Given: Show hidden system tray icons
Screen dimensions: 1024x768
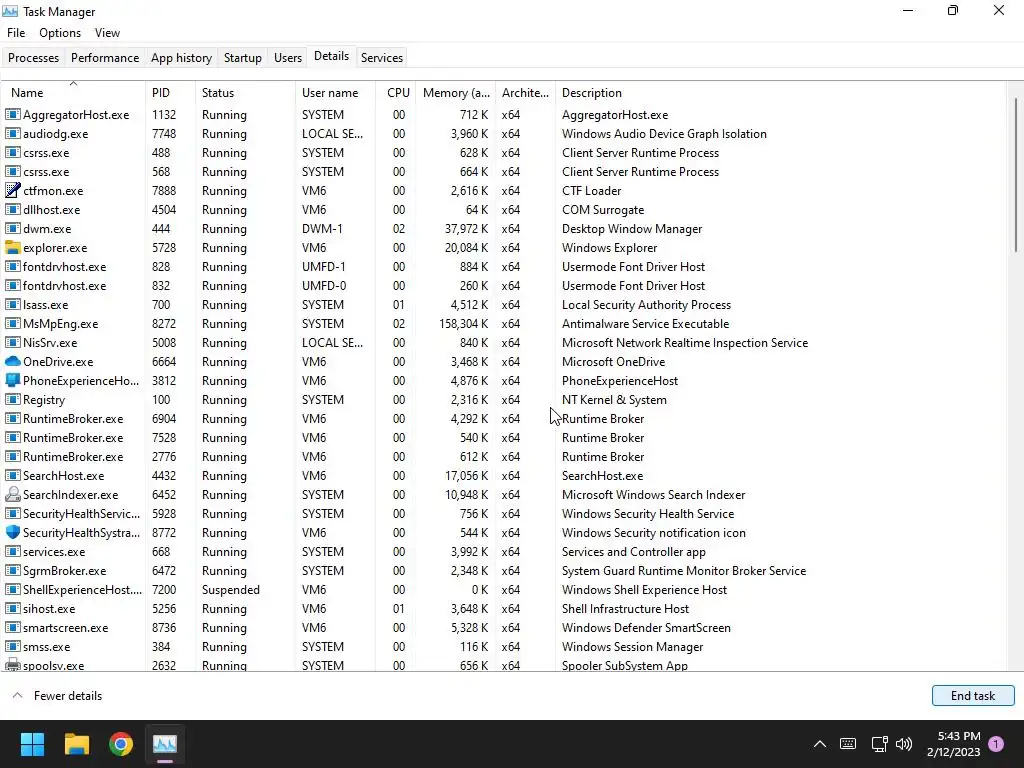Looking at the screenshot, I should coord(820,744).
